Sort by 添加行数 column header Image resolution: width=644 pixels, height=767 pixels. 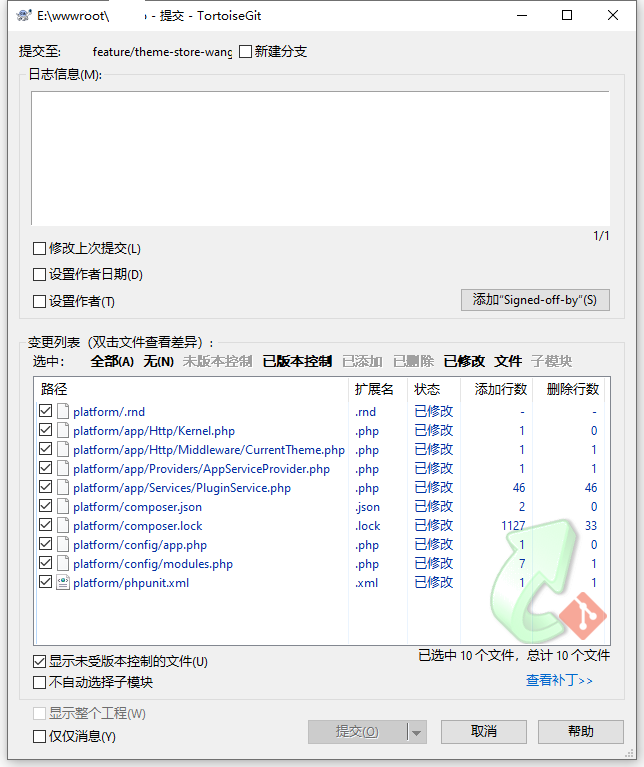click(496, 389)
